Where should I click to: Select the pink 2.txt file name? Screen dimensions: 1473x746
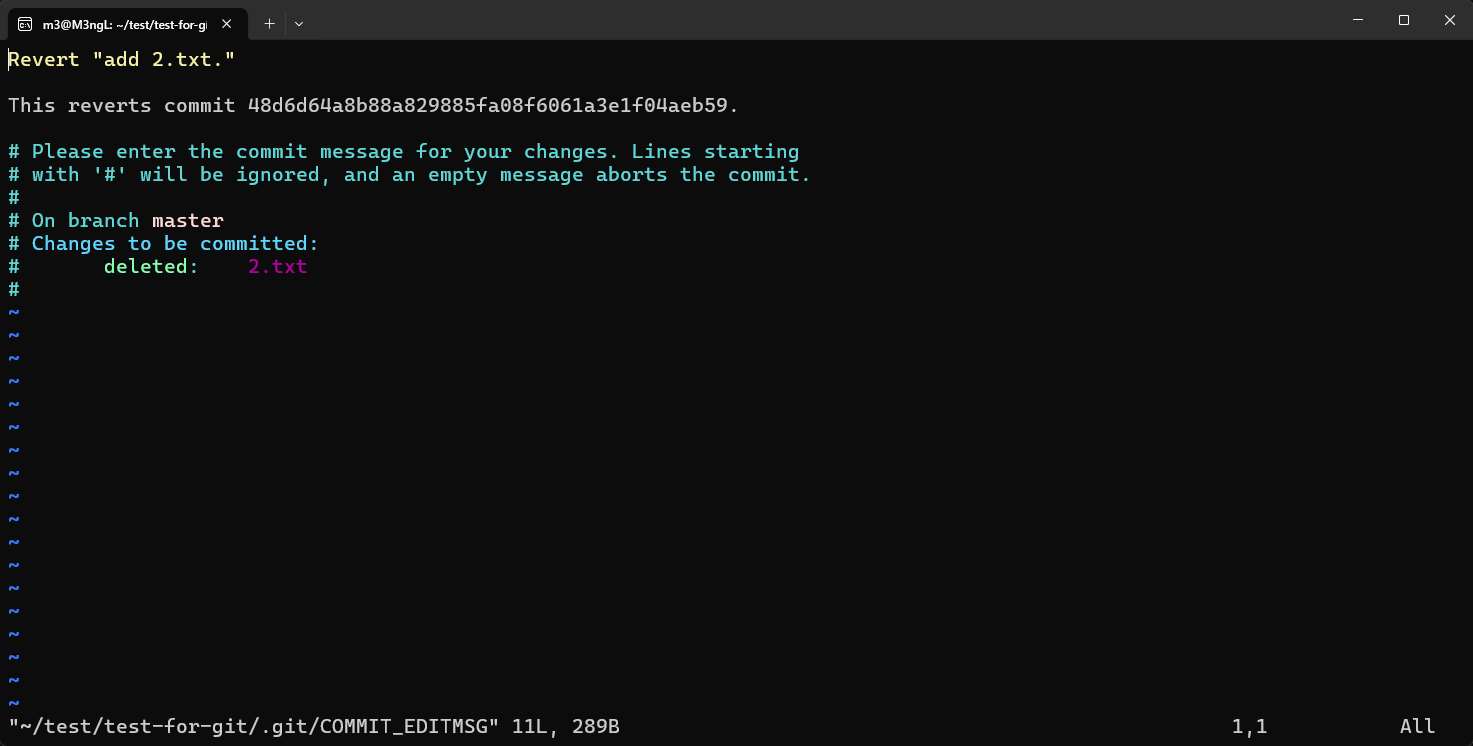point(277,266)
